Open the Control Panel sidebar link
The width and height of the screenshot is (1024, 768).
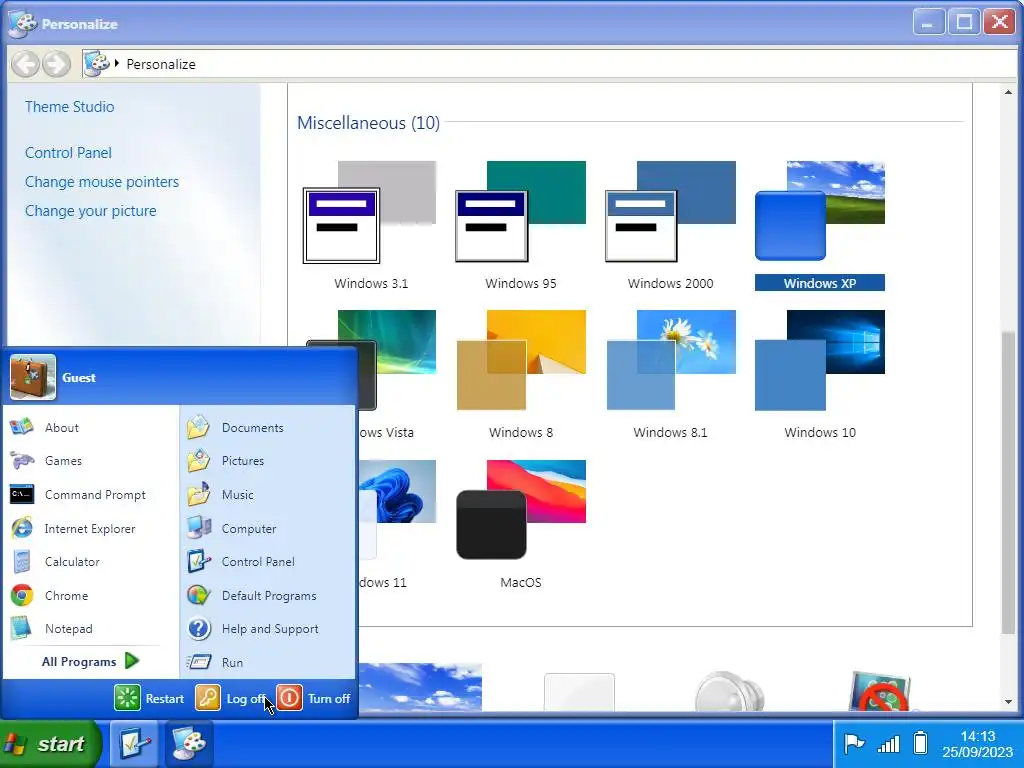68,153
